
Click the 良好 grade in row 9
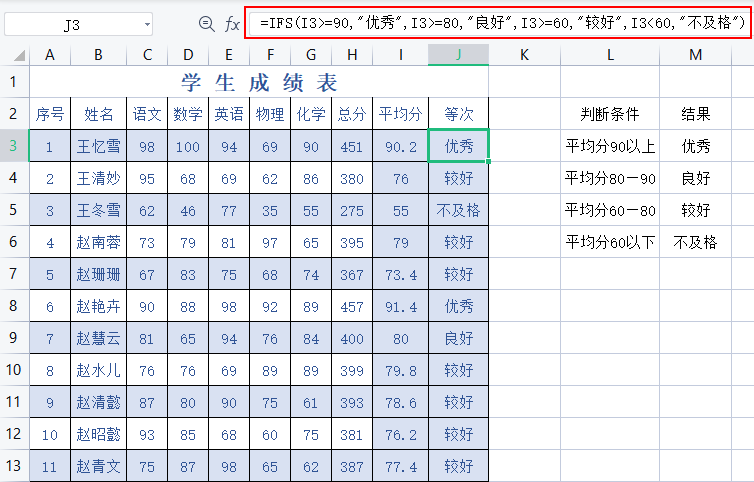459,338
